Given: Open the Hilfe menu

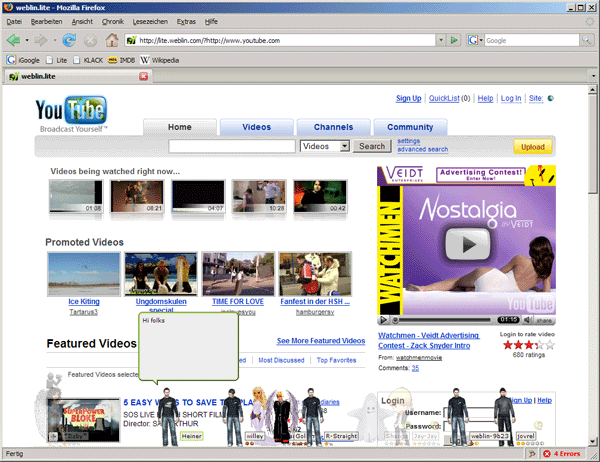Looking at the screenshot, I should [211, 21].
